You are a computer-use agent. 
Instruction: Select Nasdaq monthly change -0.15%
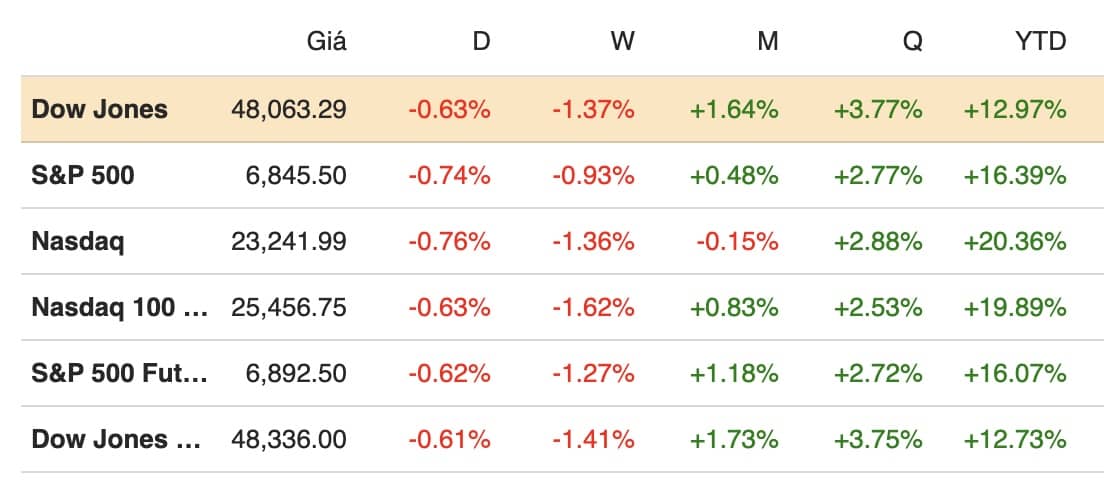(x=739, y=241)
